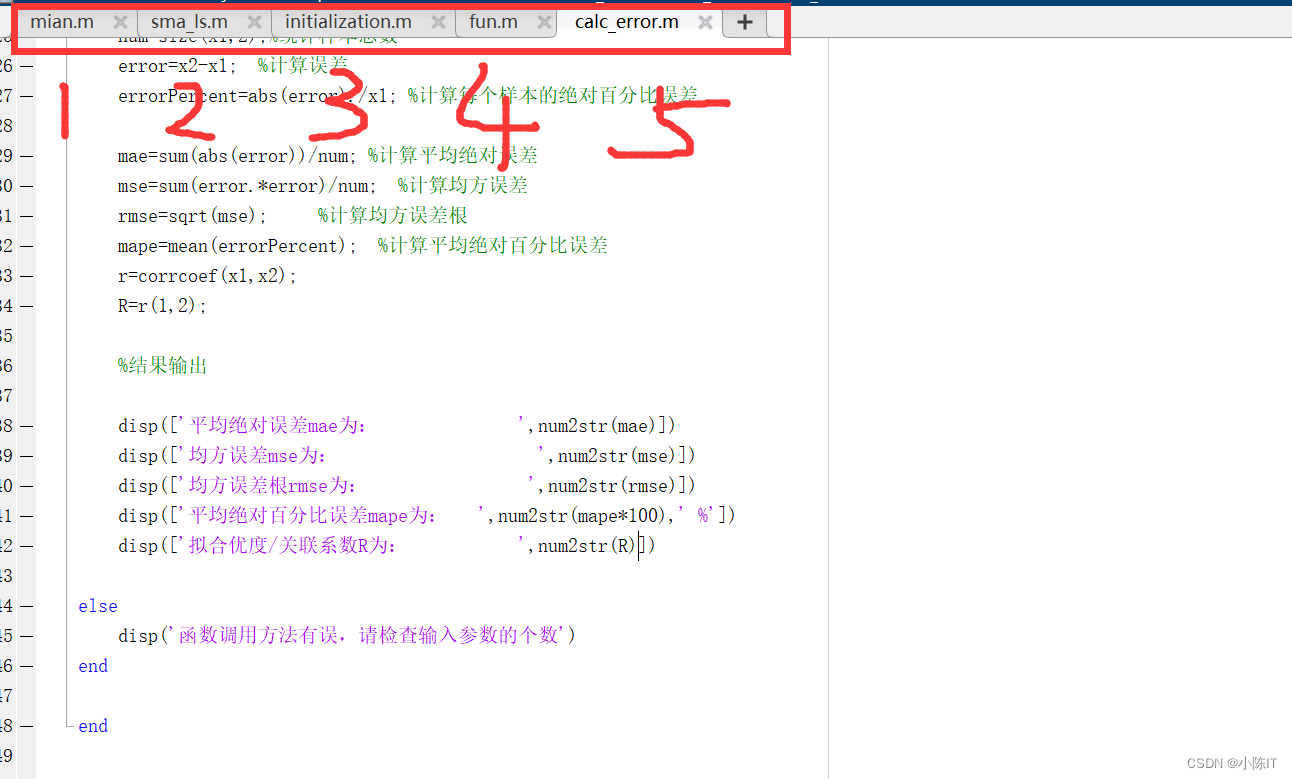Select the calc_error.m tab

[627, 22]
